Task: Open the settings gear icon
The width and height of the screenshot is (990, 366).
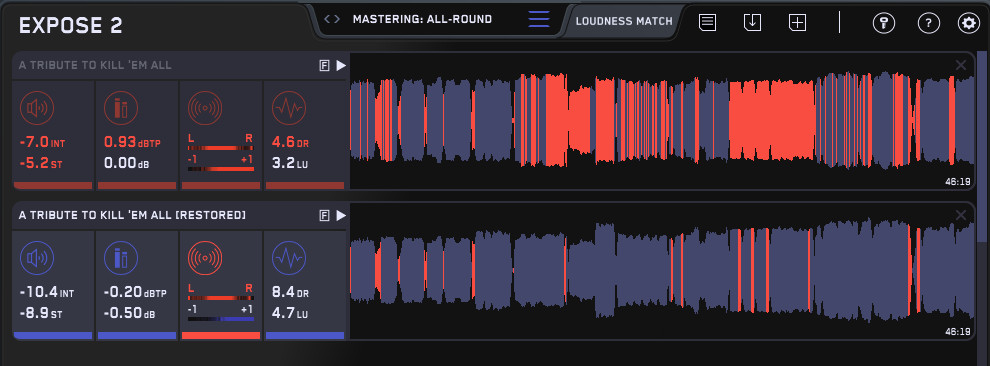Action: 969,23
